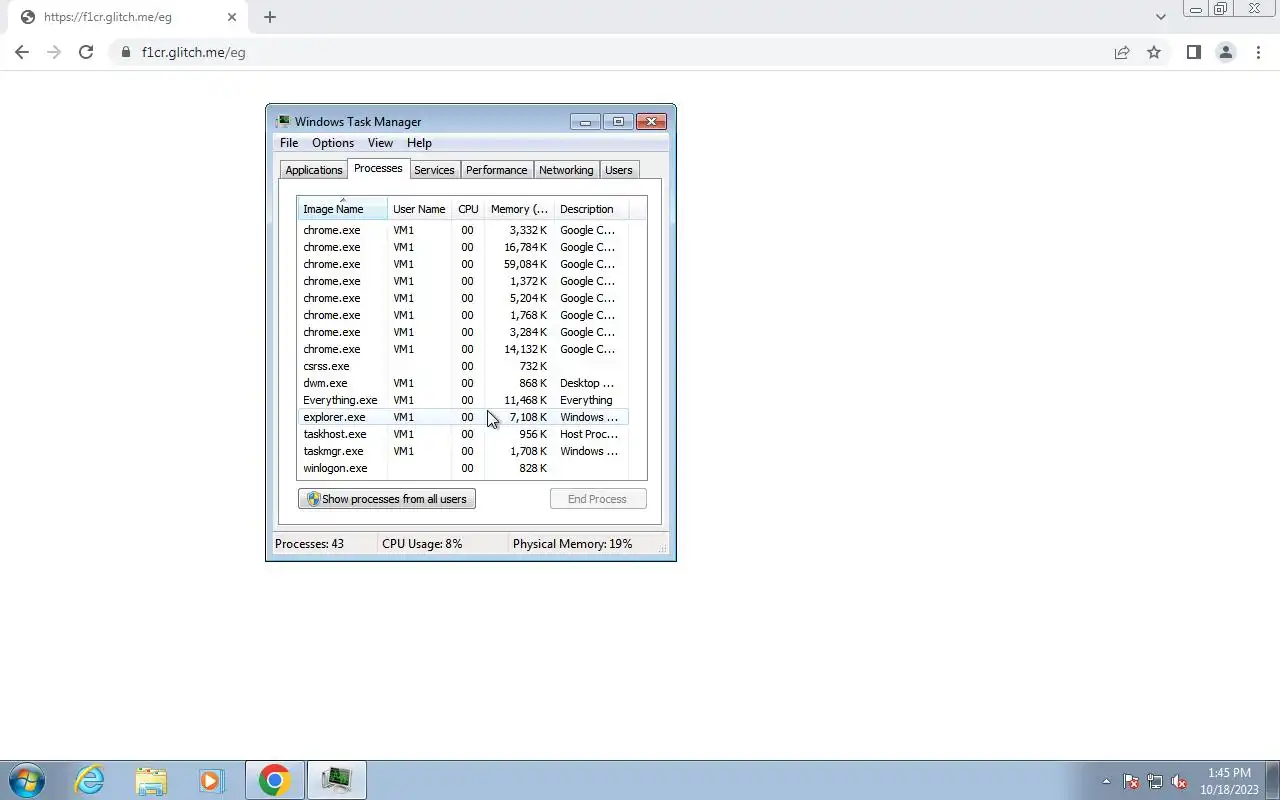Image resolution: width=1280 pixels, height=800 pixels.
Task: Click the Task Manager title icon
Action: point(284,122)
